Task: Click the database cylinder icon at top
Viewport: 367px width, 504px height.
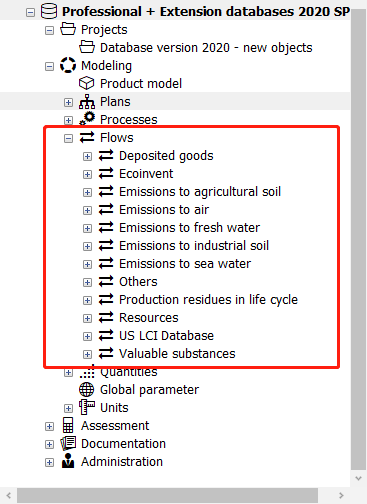Action: point(49,11)
